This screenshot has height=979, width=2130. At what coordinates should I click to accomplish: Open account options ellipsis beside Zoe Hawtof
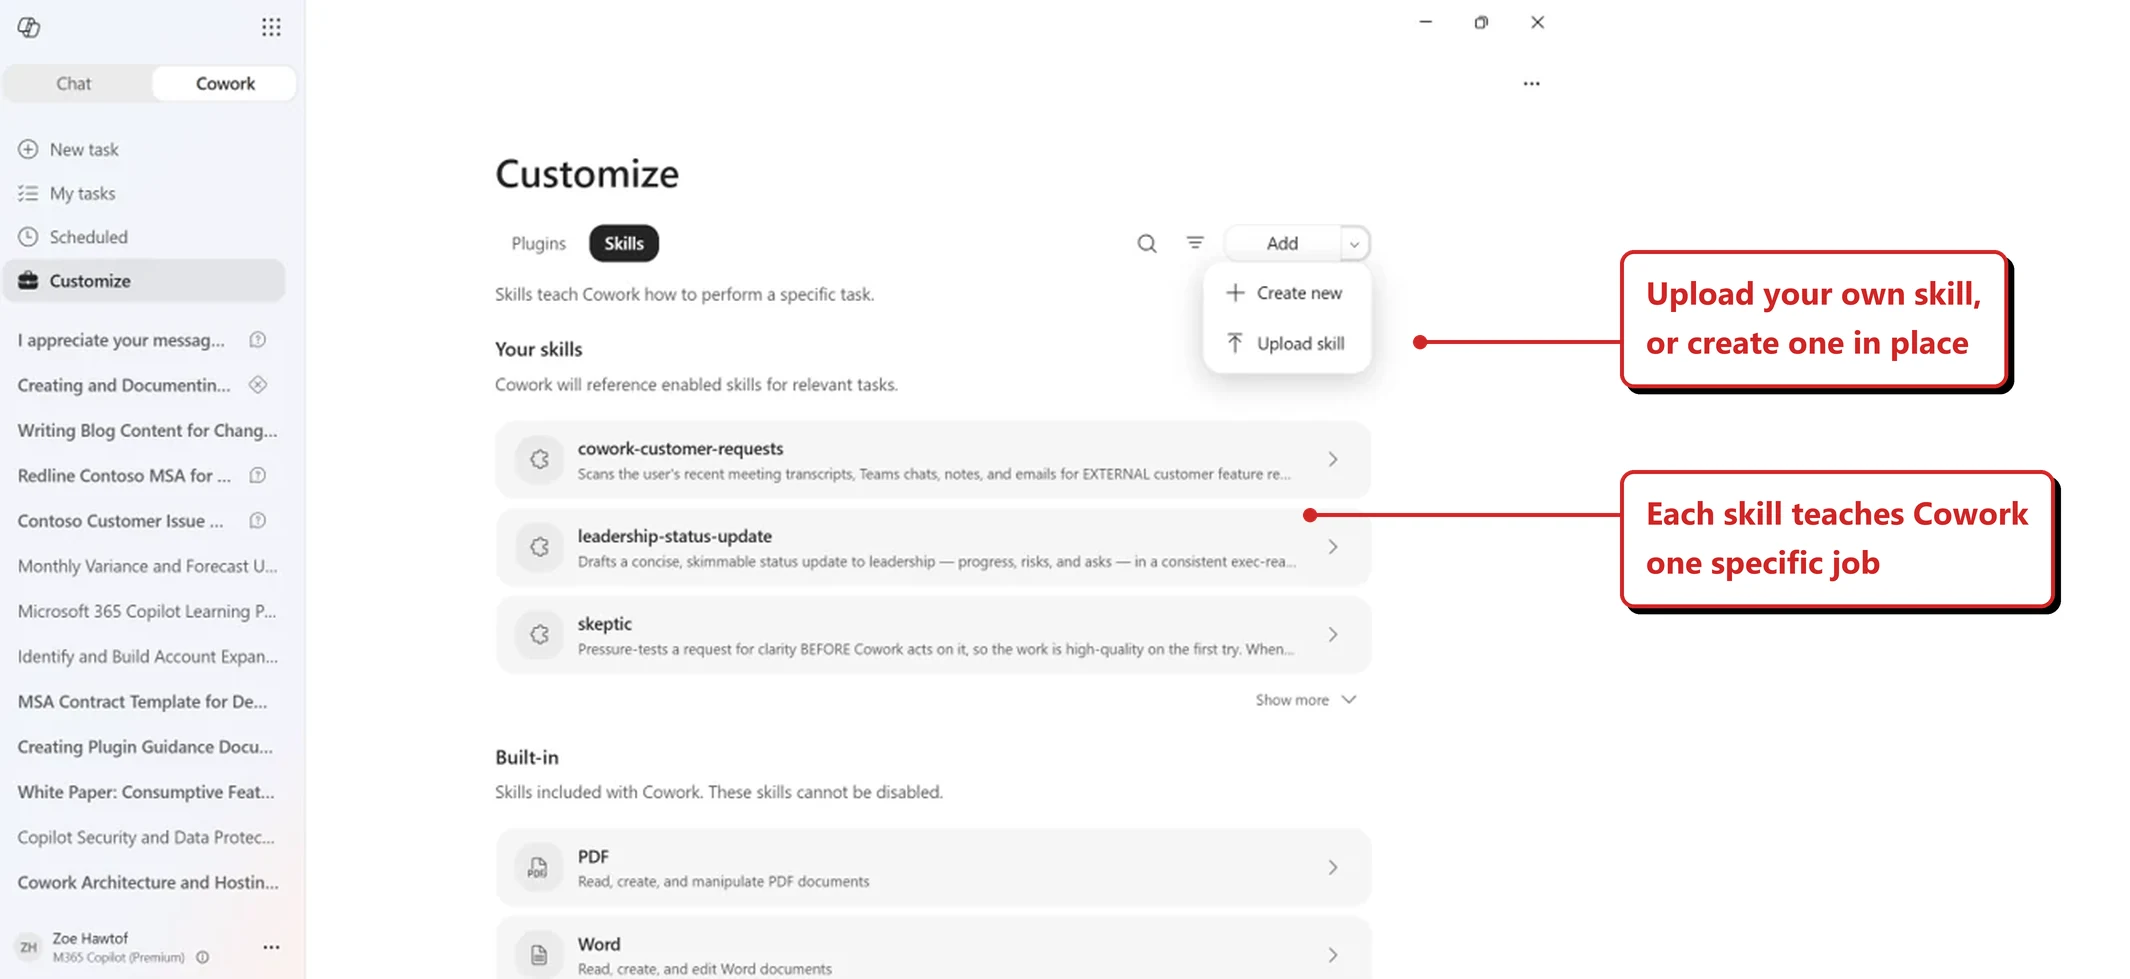271,947
